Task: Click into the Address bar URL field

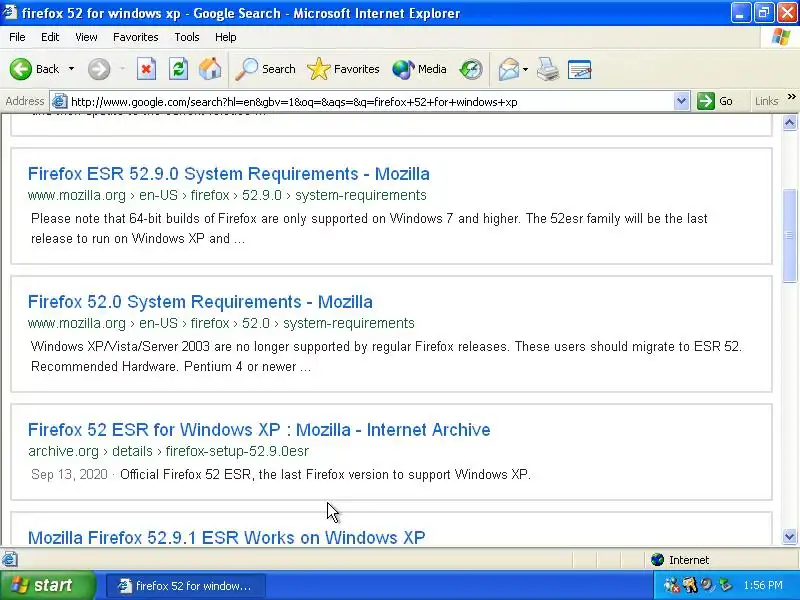Action: point(370,102)
